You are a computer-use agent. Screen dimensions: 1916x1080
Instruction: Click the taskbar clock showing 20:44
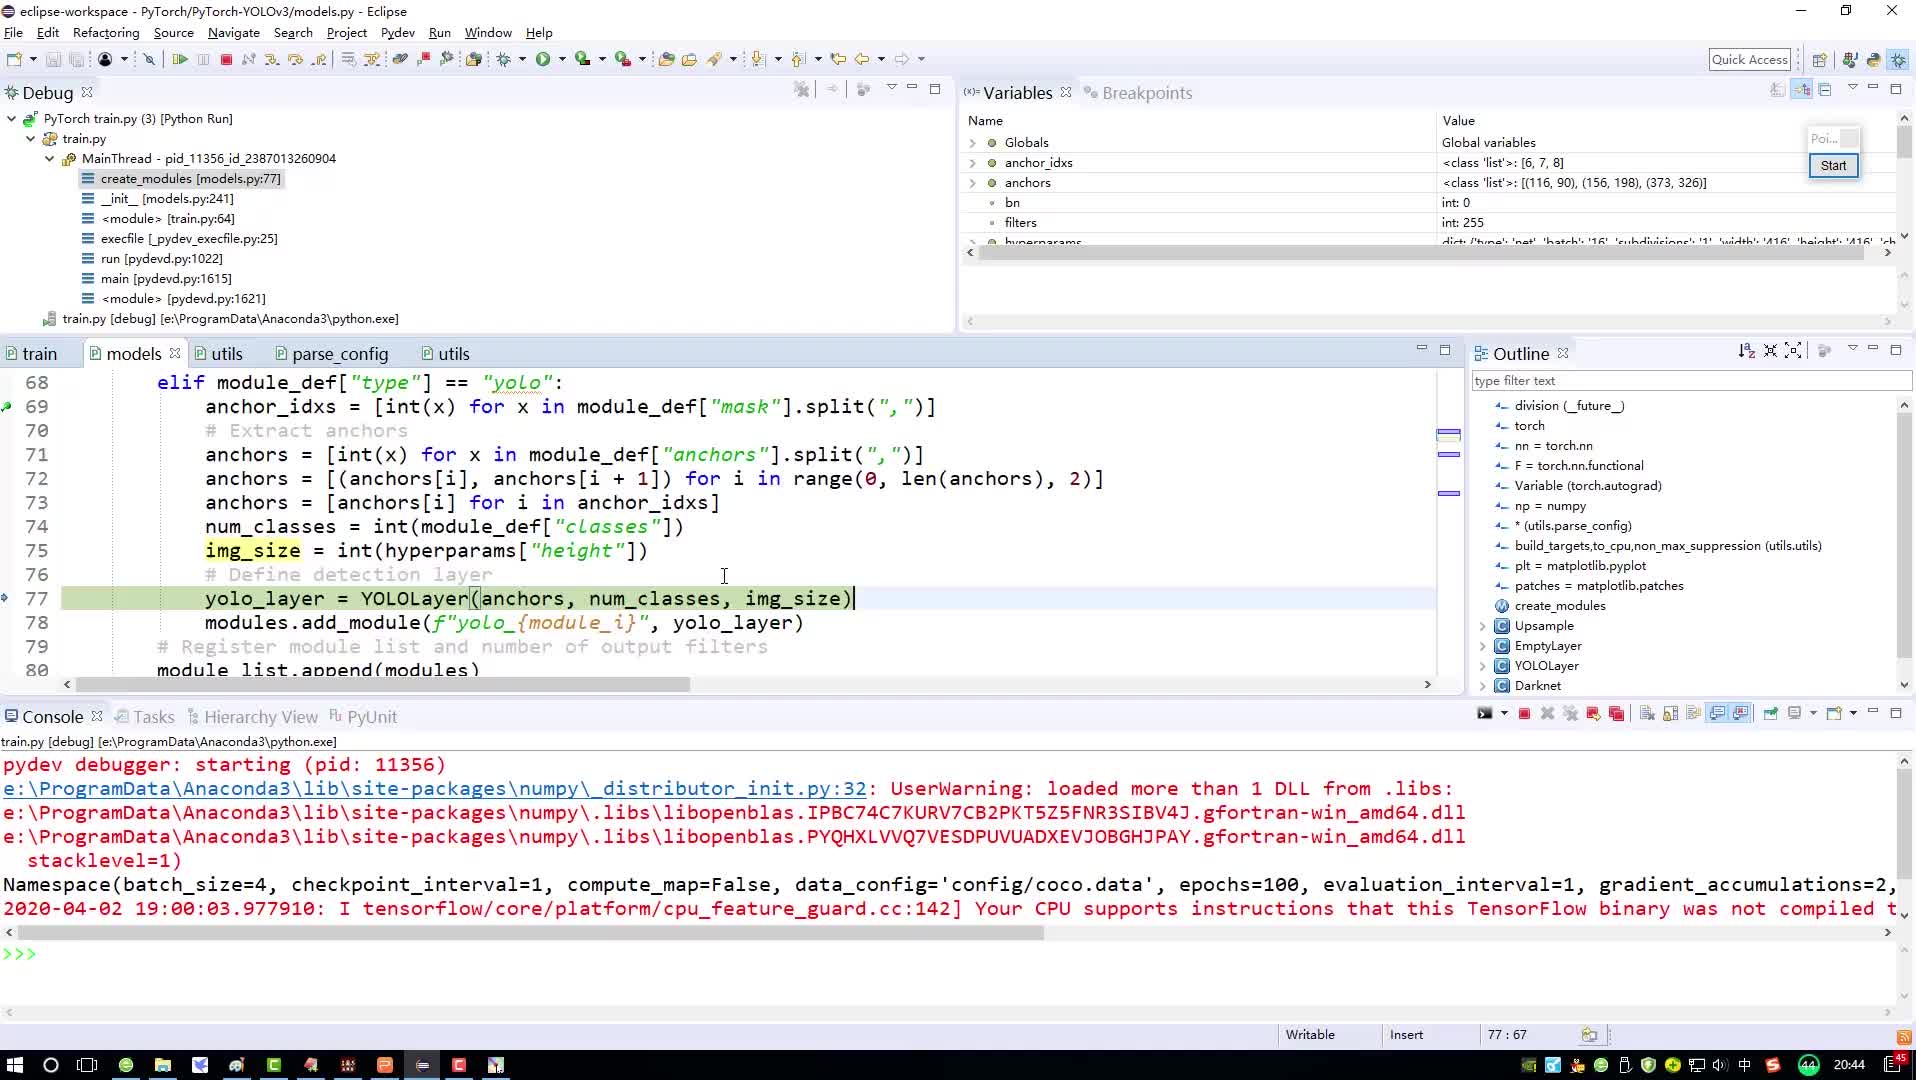click(x=1848, y=1065)
